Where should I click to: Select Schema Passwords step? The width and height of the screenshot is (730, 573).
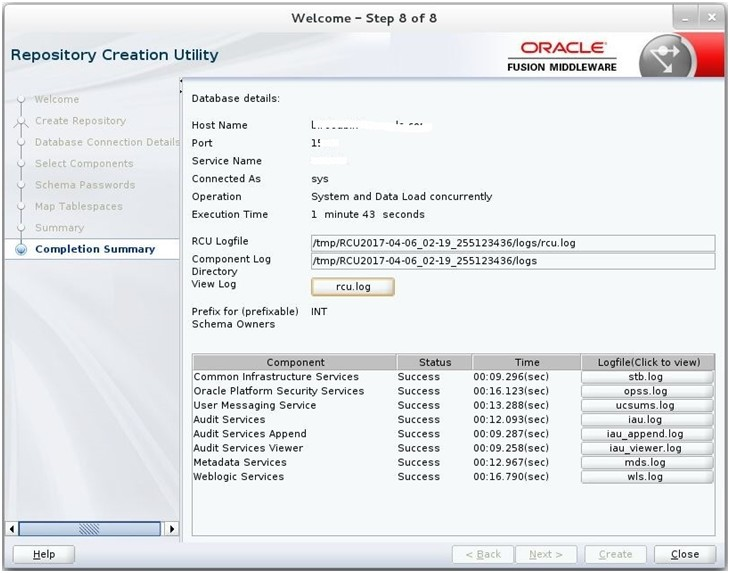point(85,185)
